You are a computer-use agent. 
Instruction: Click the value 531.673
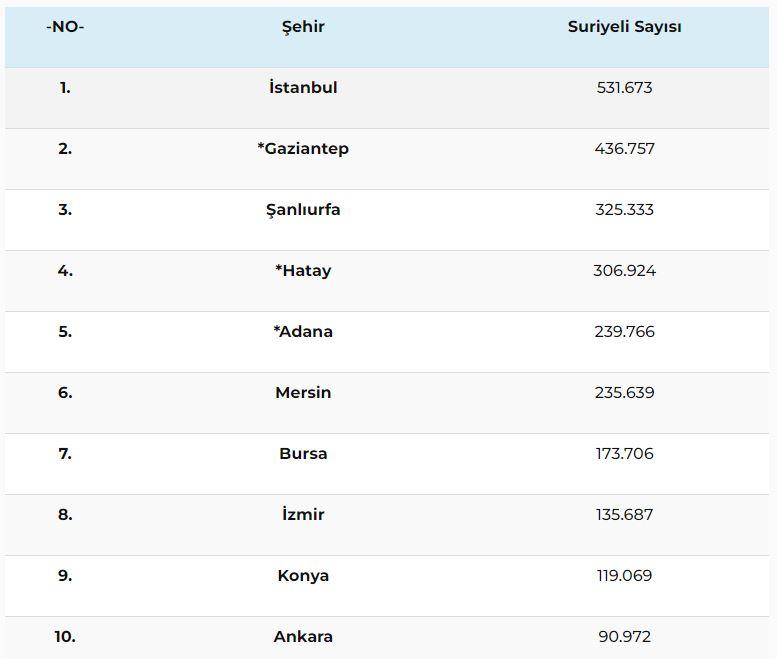click(624, 88)
